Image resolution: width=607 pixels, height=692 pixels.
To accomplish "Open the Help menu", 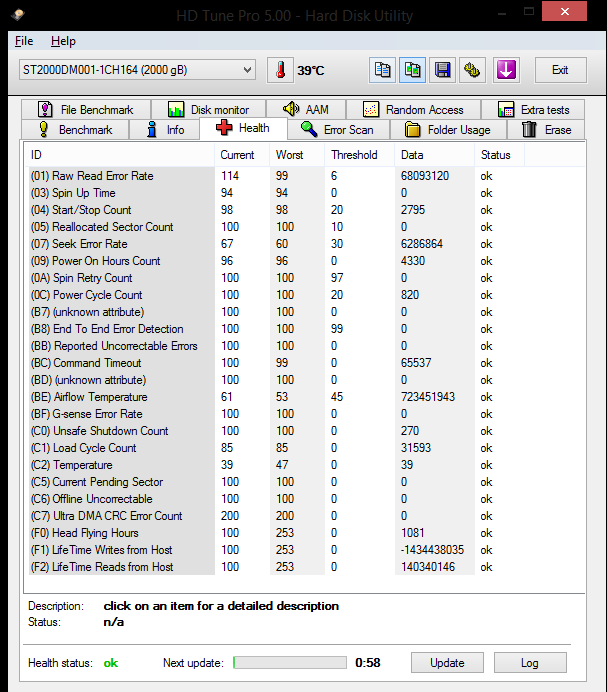I will [63, 41].
